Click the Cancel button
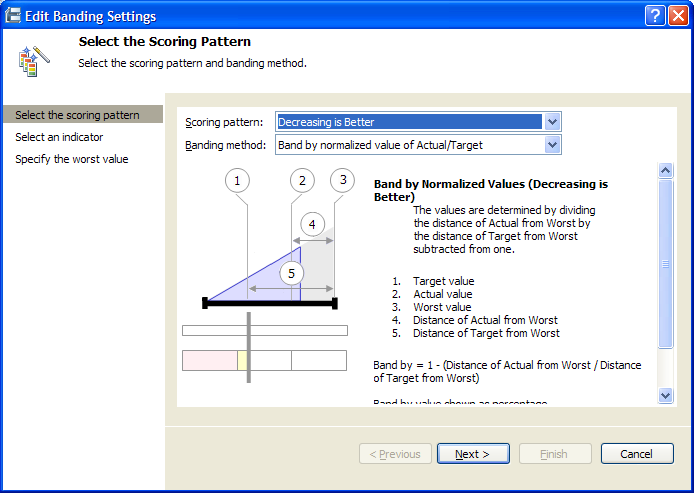This screenshot has width=694, height=493. [637, 454]
